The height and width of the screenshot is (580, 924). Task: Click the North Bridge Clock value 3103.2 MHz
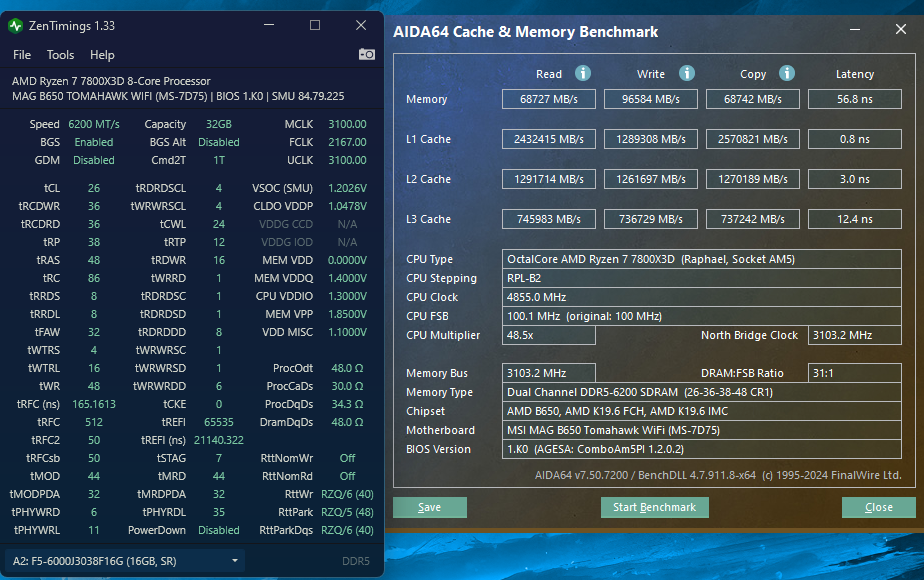point(854,335)
